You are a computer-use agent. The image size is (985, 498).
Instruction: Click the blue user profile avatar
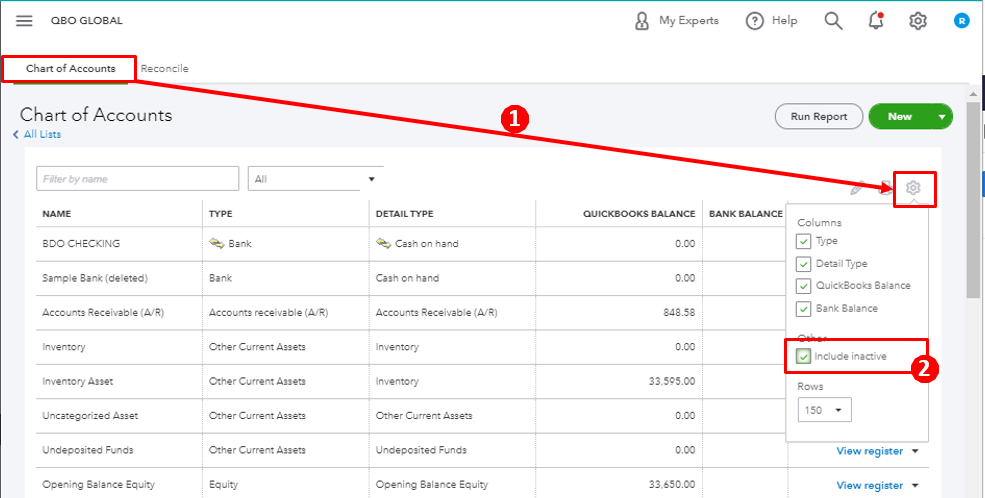click(x=961, y=21)
